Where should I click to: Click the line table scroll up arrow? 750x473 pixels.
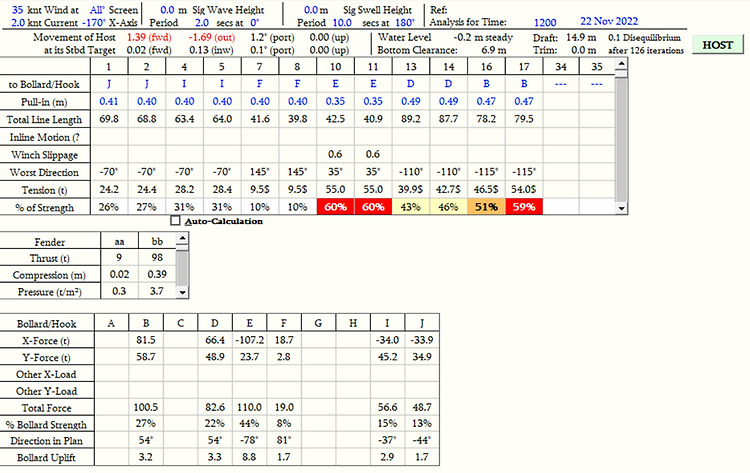pyautogui.click(x=621, y=64)
